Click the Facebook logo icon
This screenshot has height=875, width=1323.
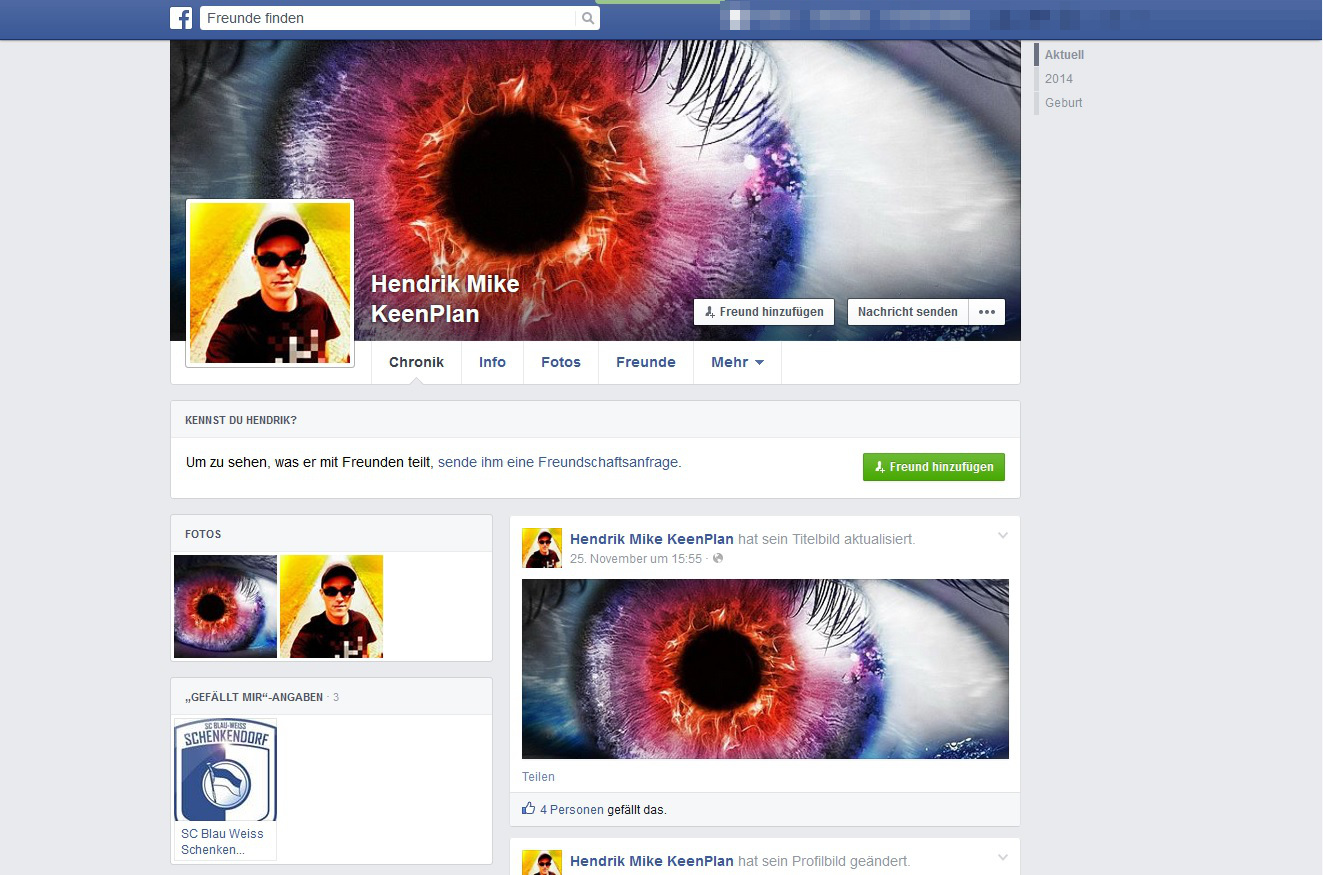coord(181,18)
